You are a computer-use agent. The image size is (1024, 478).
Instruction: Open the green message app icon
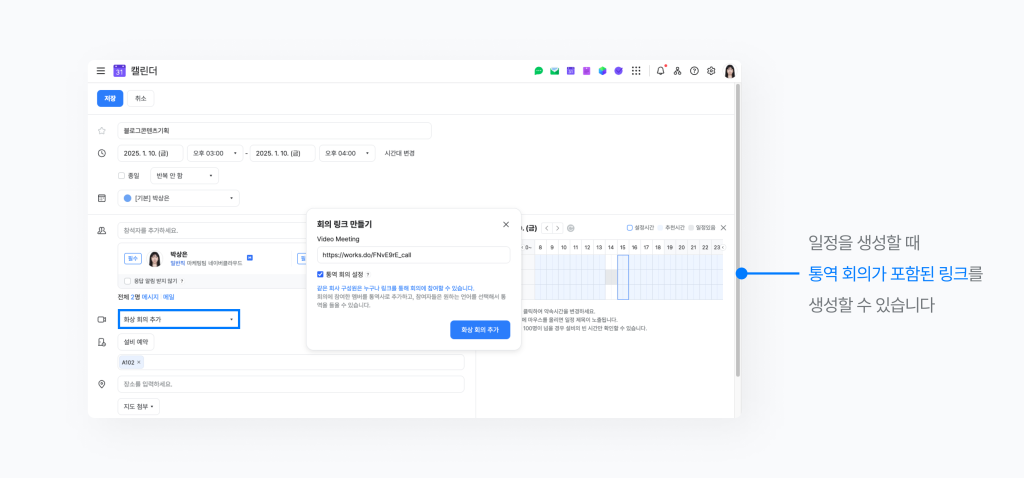point(539,71)
